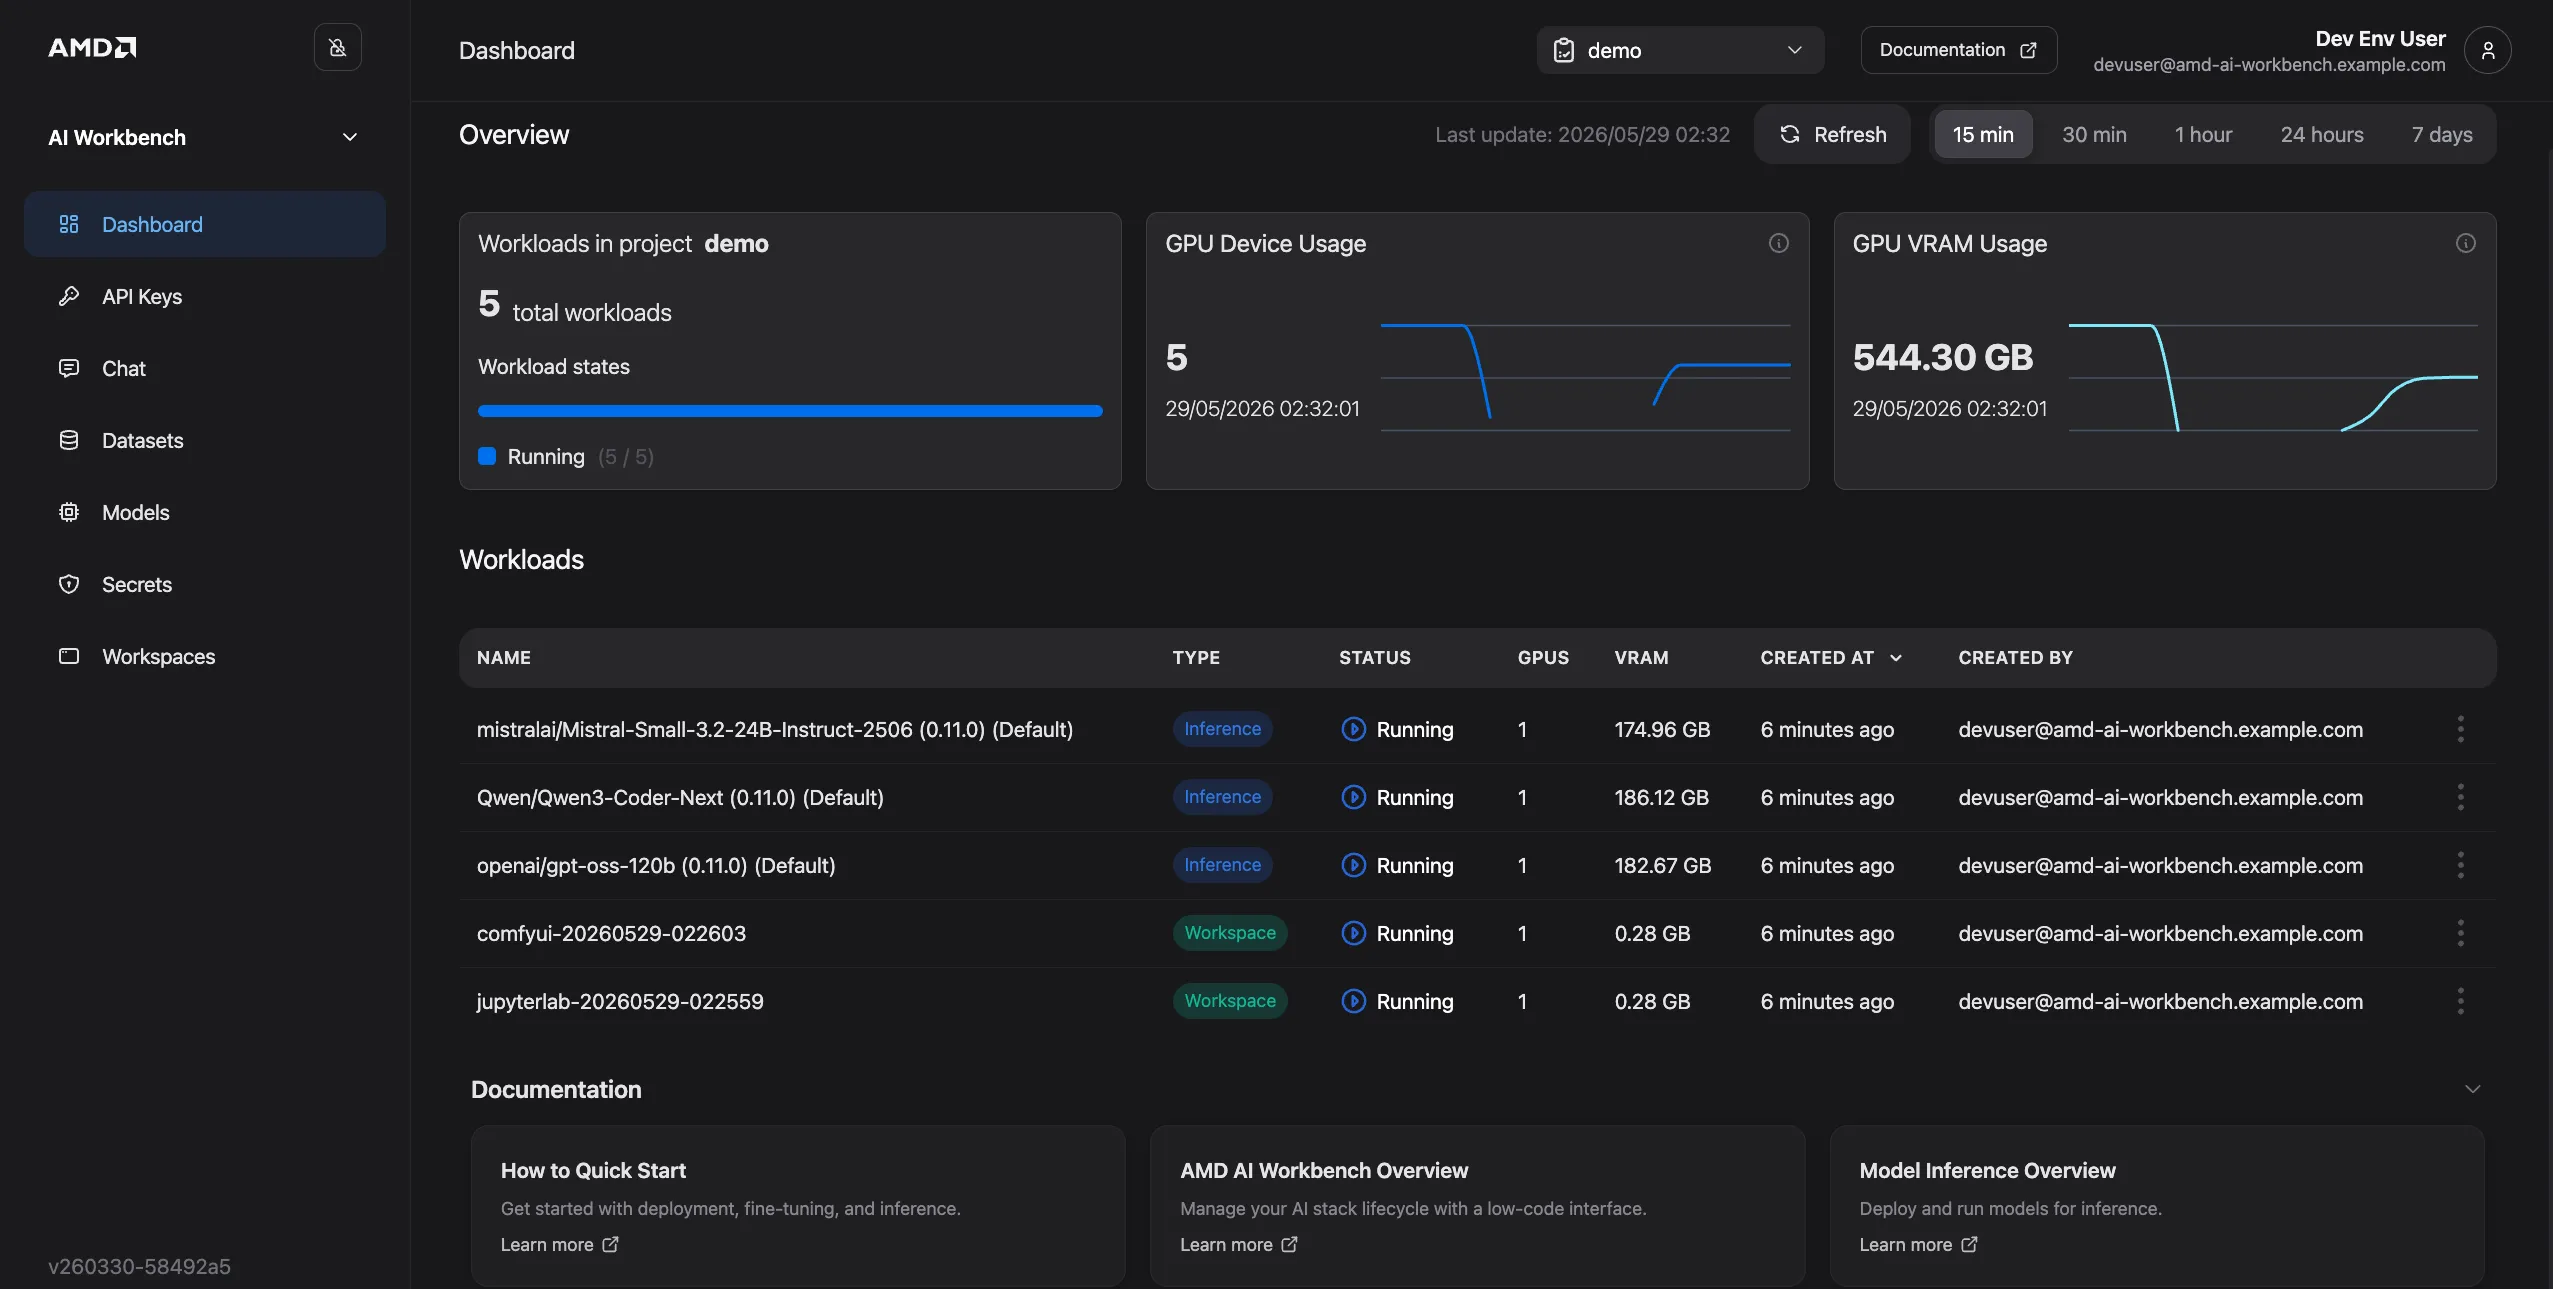Click the project clipboard icon beside demo
The width and height of the screenshot is (2553, 1289).
click(1564, 50)
